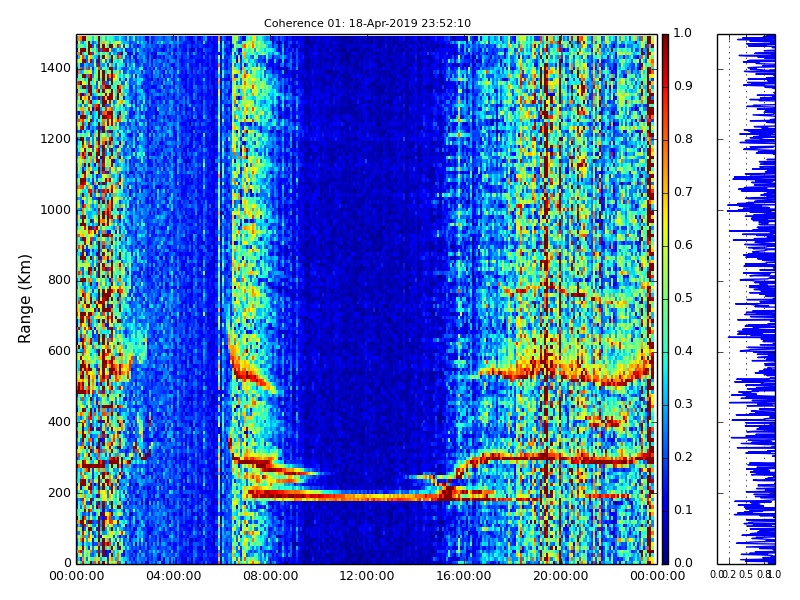Viewport: 800px width, 600px height.
Task: Click the 1200 range tick label
Action: [56, 139]
